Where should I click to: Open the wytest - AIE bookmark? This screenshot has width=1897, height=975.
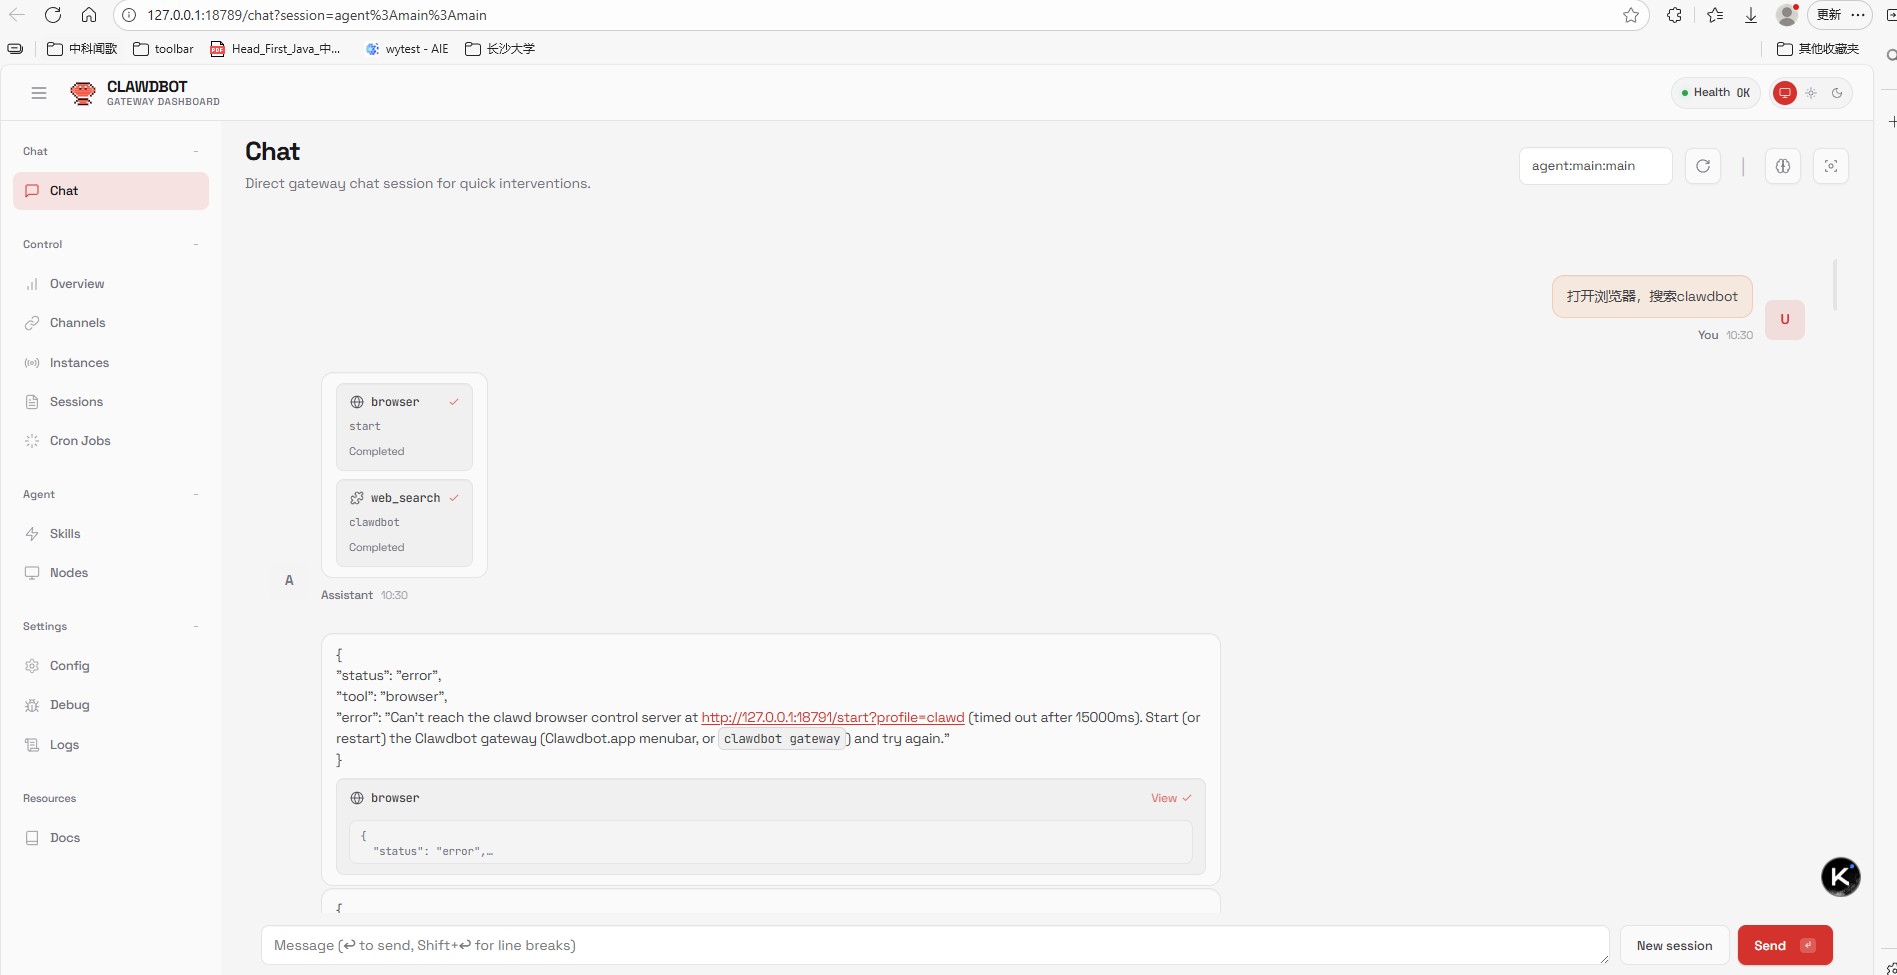point(407,49)
